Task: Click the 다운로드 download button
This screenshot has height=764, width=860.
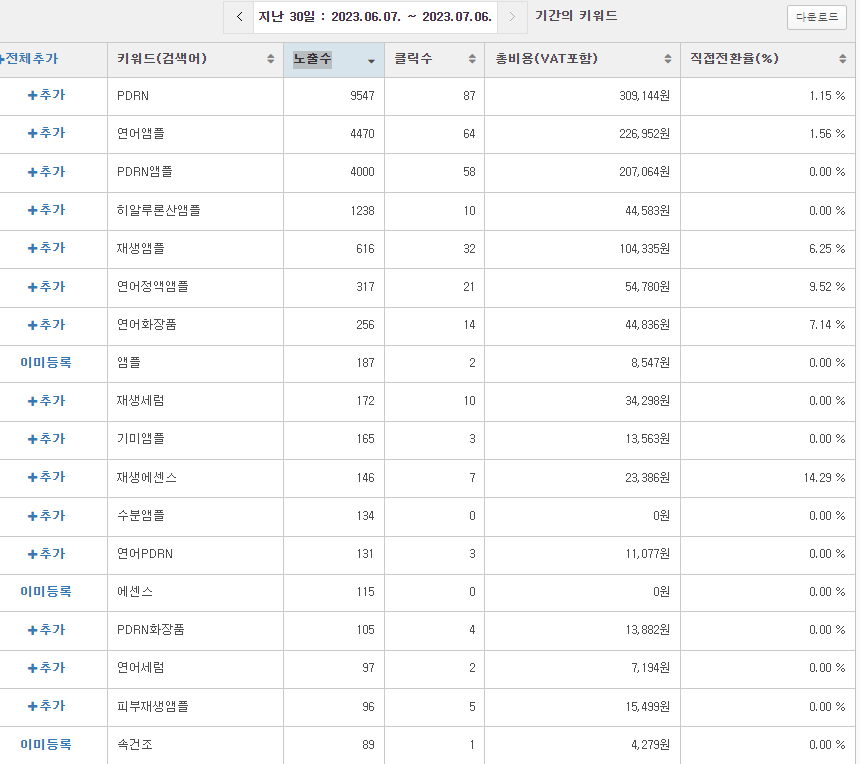Action: click(817, 17)
